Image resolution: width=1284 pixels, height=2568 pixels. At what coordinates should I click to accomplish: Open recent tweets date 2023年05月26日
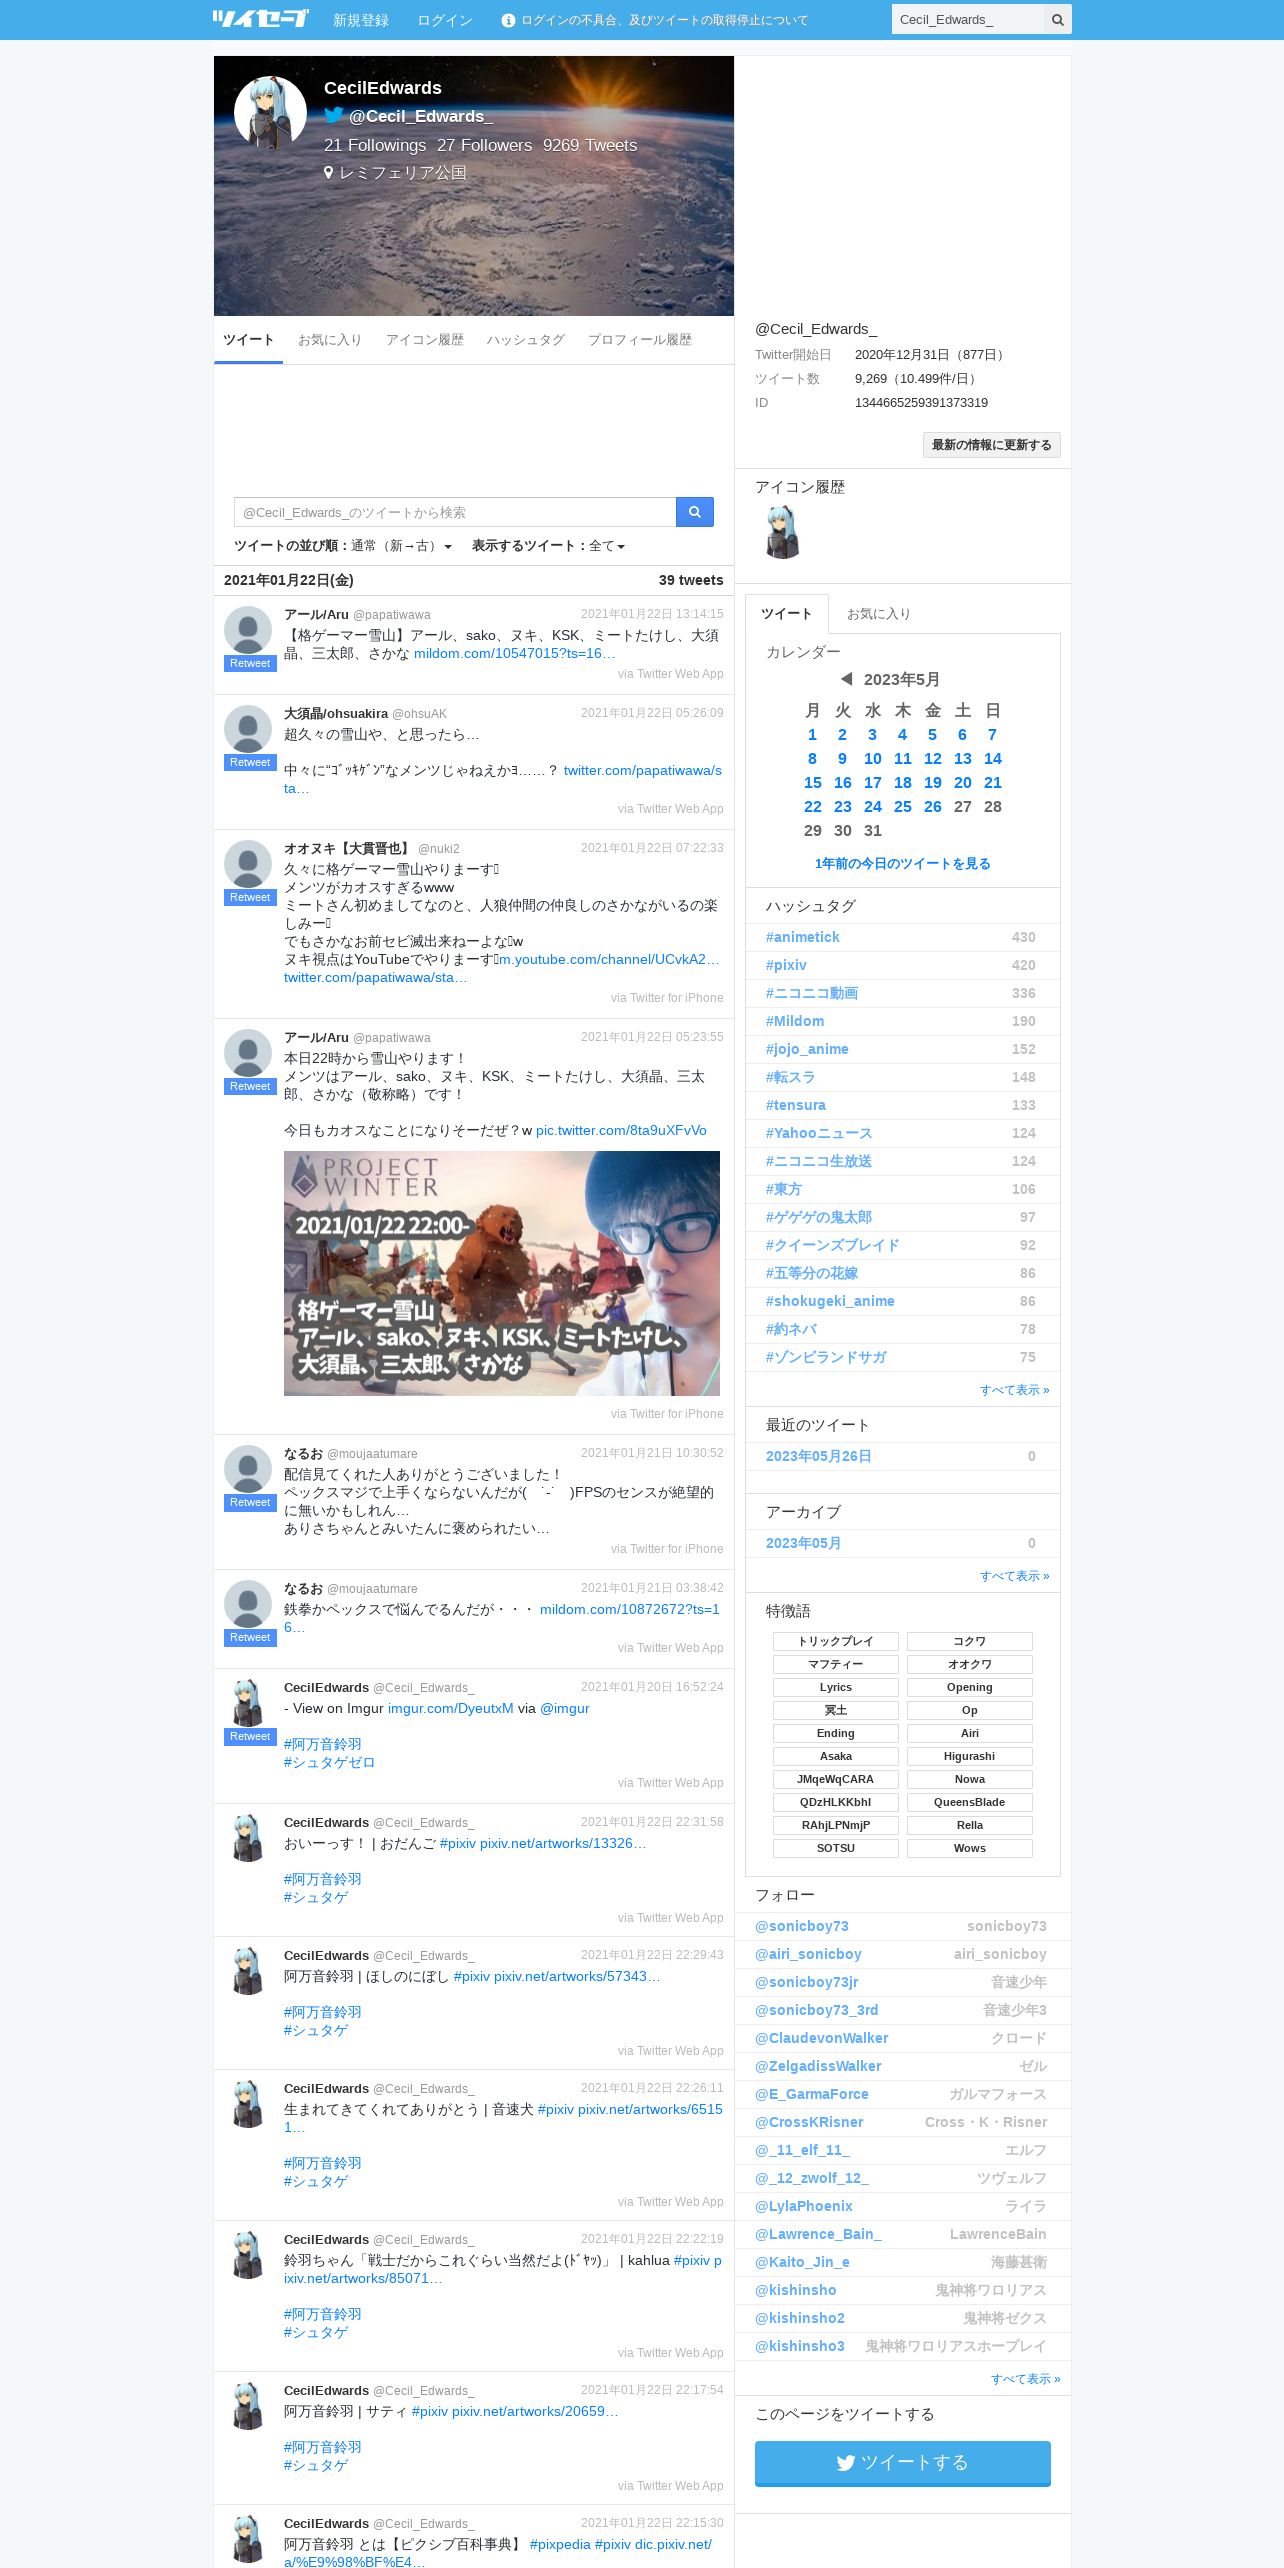[818, 1456]
